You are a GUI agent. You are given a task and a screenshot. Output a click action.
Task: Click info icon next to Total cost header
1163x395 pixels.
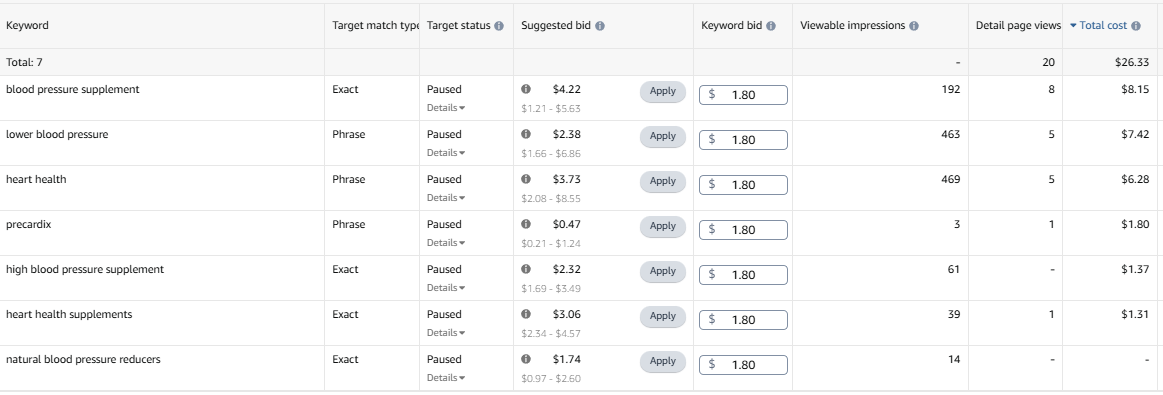tap(1136, 26)
